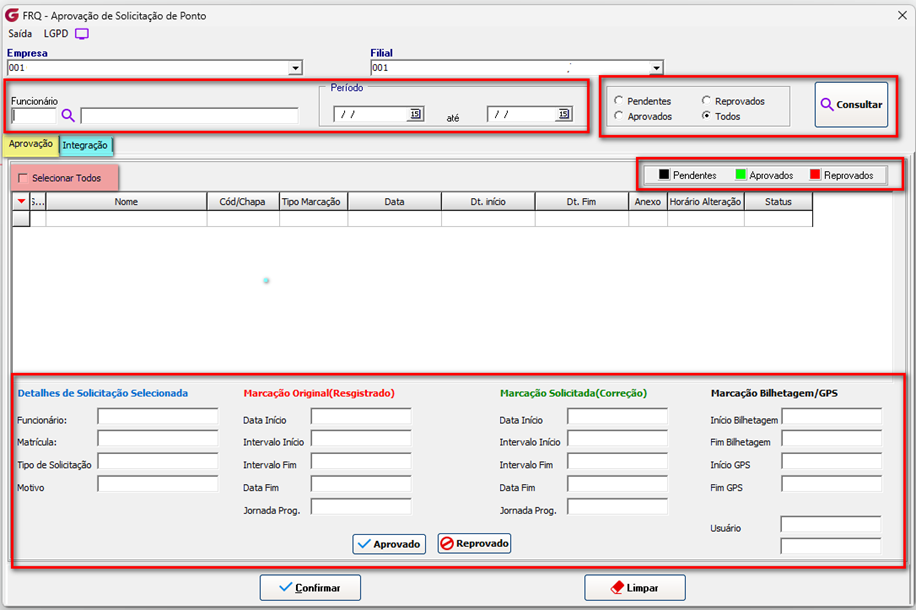Check the Selecionar Todos checkbox
Image resolution: width=916 pixels, height=610 pixels.
coord(23,178)
